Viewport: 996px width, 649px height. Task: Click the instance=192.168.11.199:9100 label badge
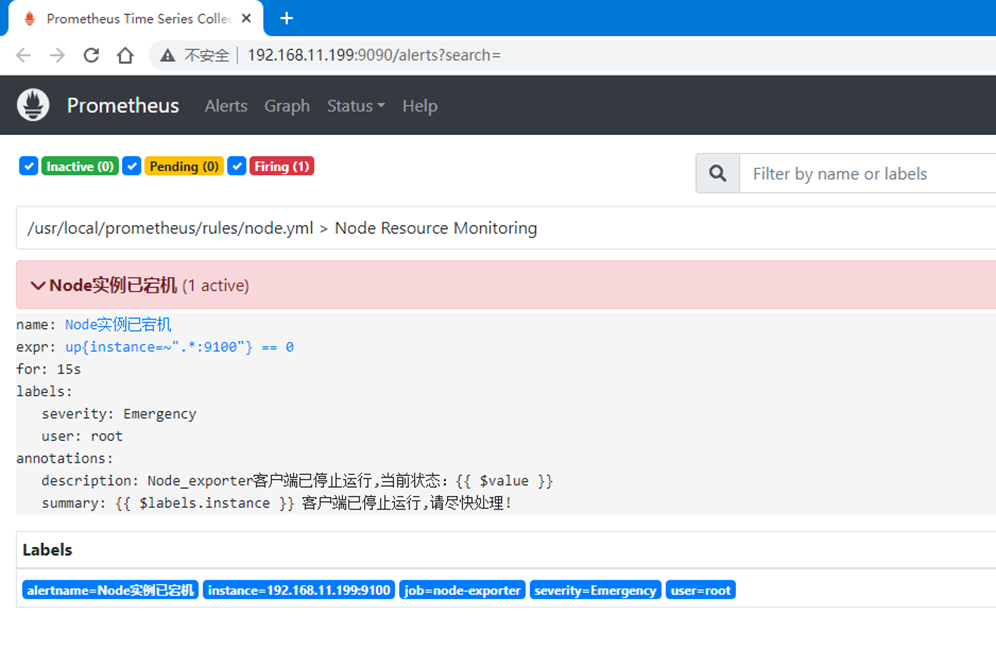pos(299,590)
